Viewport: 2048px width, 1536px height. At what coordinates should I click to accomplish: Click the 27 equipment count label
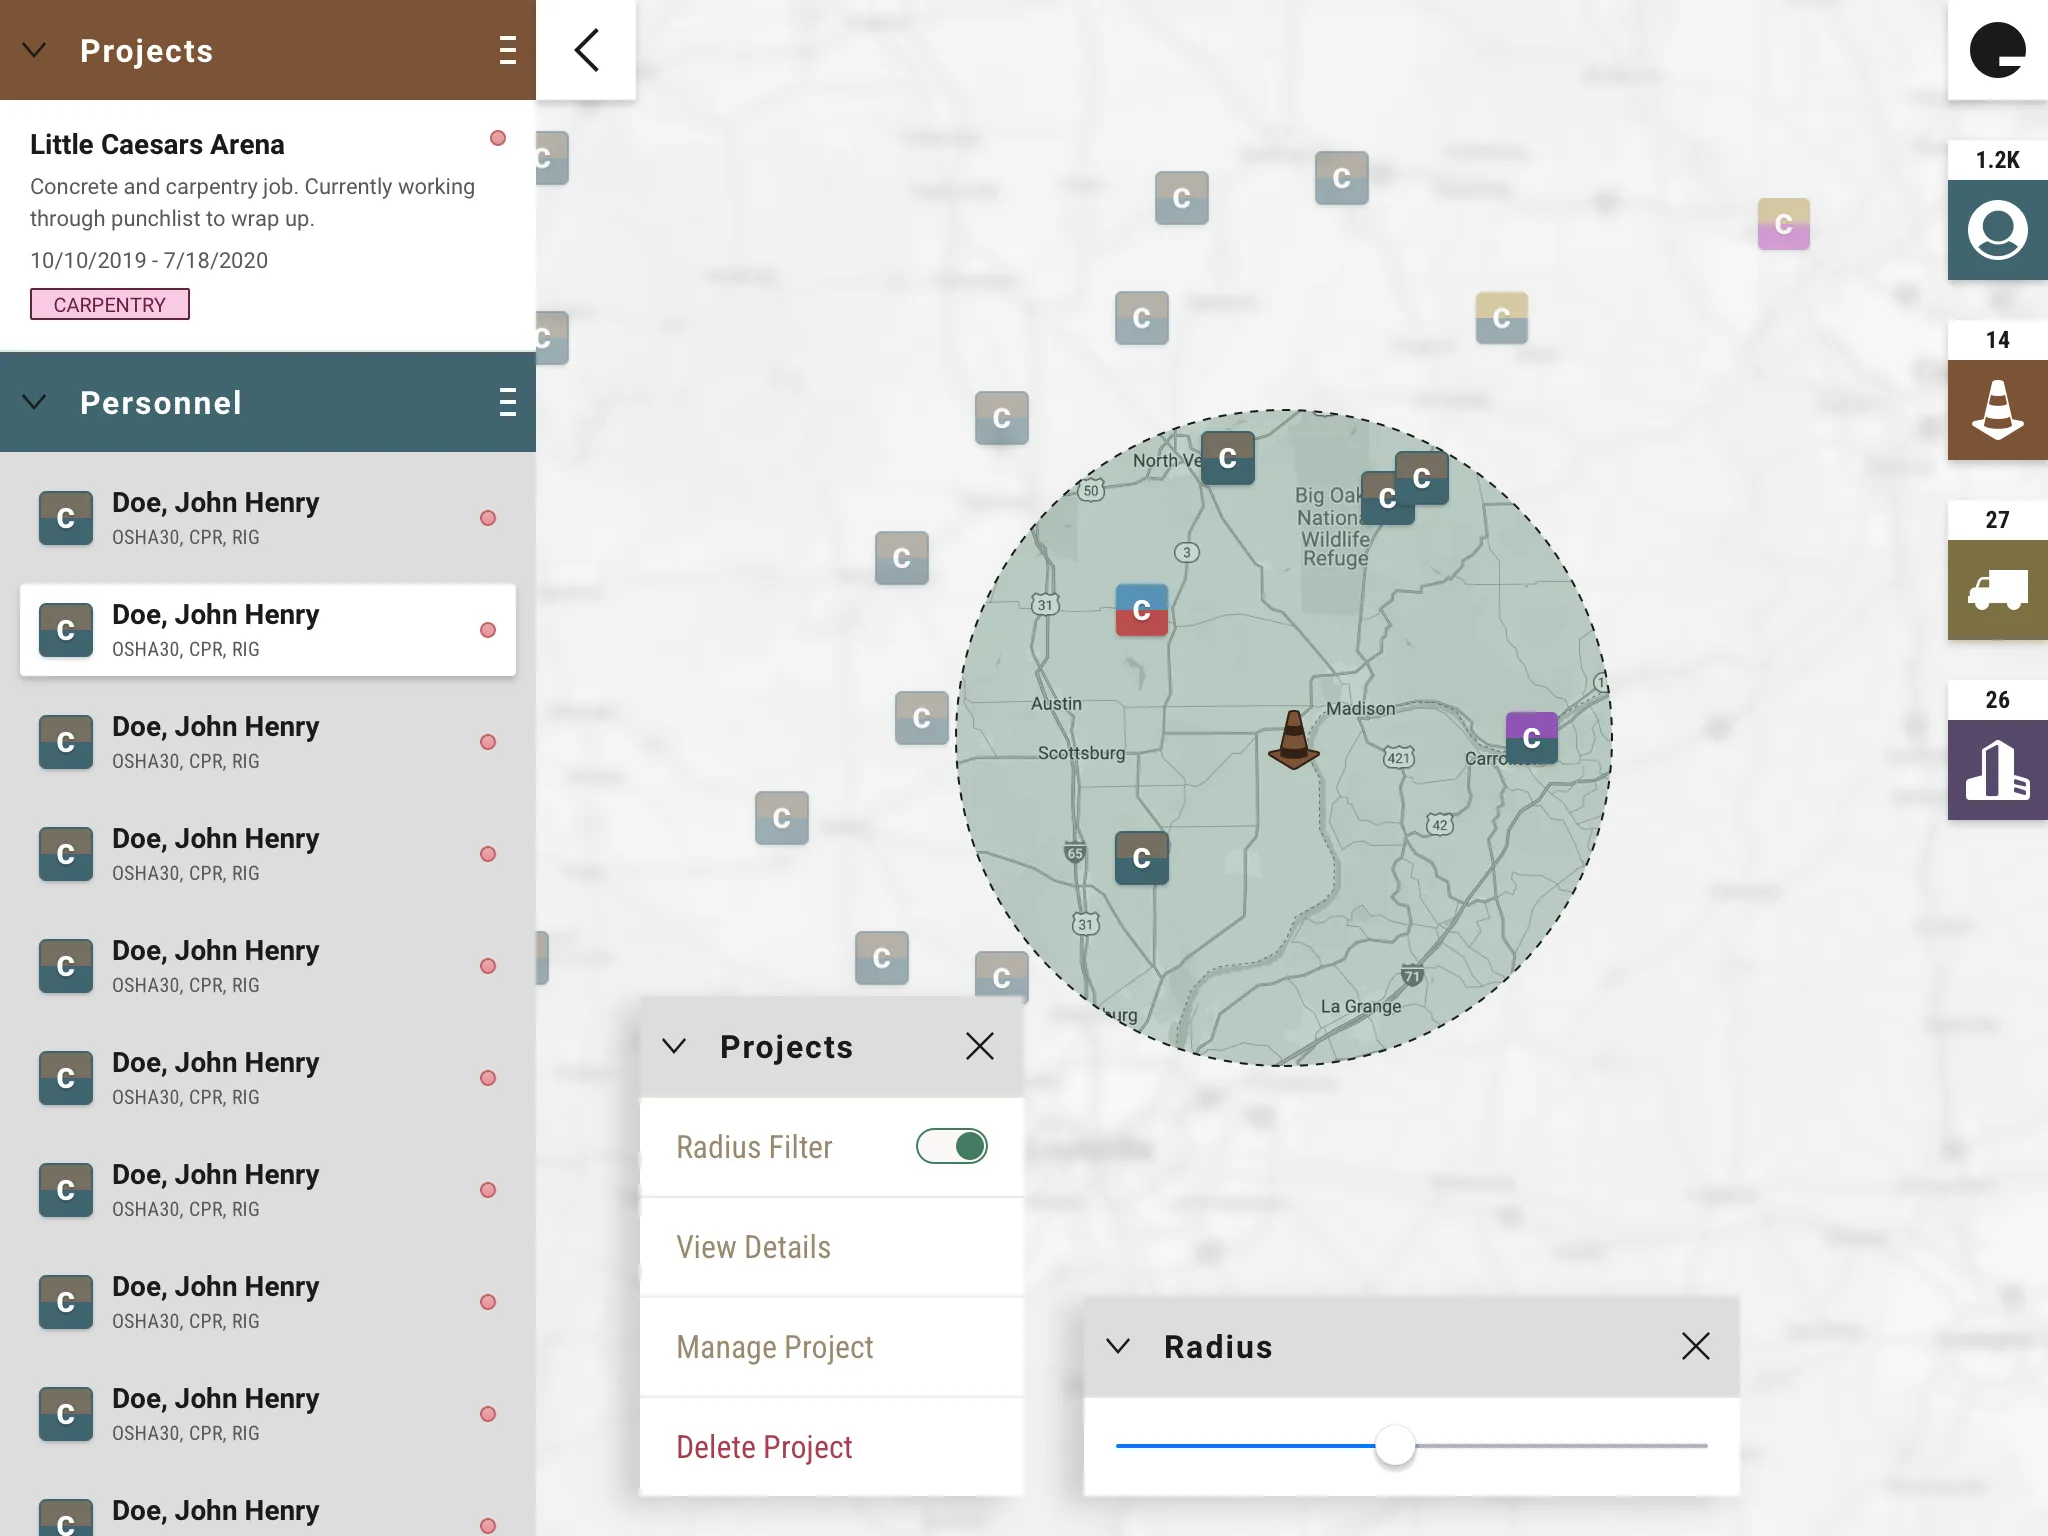coord(1997,520)
